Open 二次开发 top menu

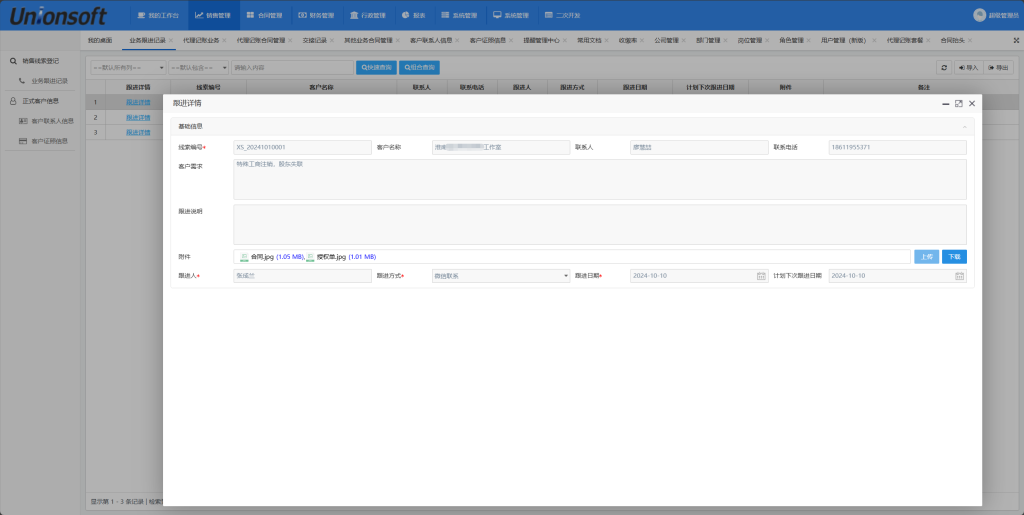pyautogui.click(x=563, y=15)
